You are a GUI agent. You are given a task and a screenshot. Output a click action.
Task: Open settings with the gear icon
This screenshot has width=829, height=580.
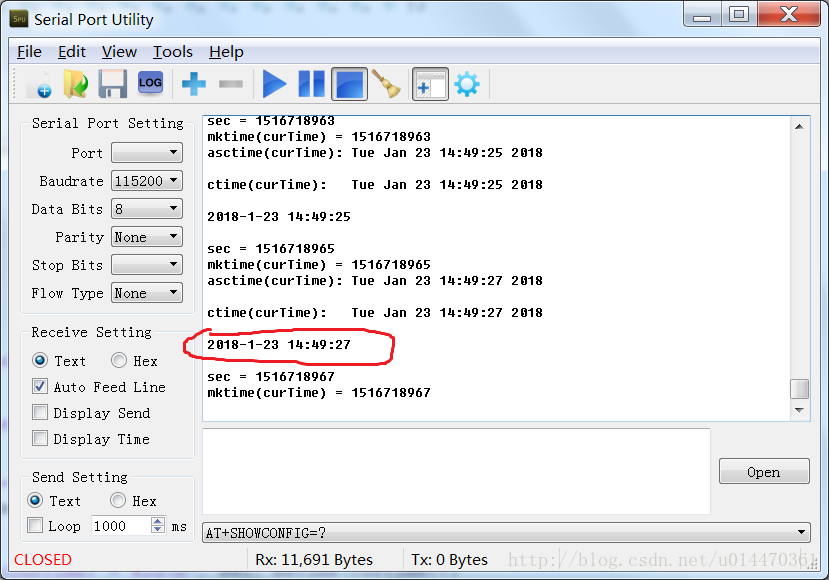point(467,84)
